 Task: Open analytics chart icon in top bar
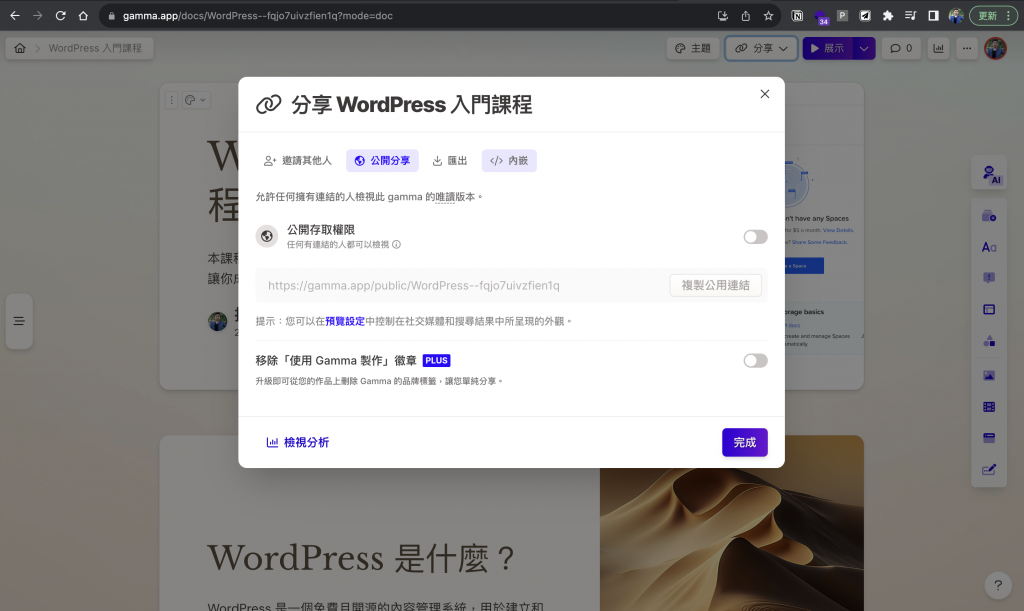[x=938, y=48]
